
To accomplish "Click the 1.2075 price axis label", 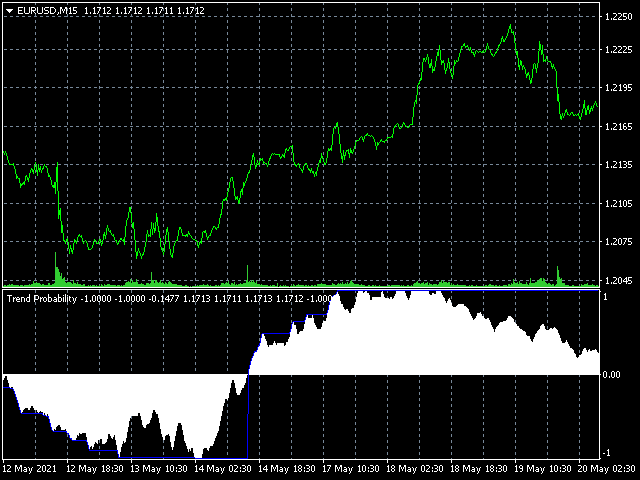I will 619,241.
